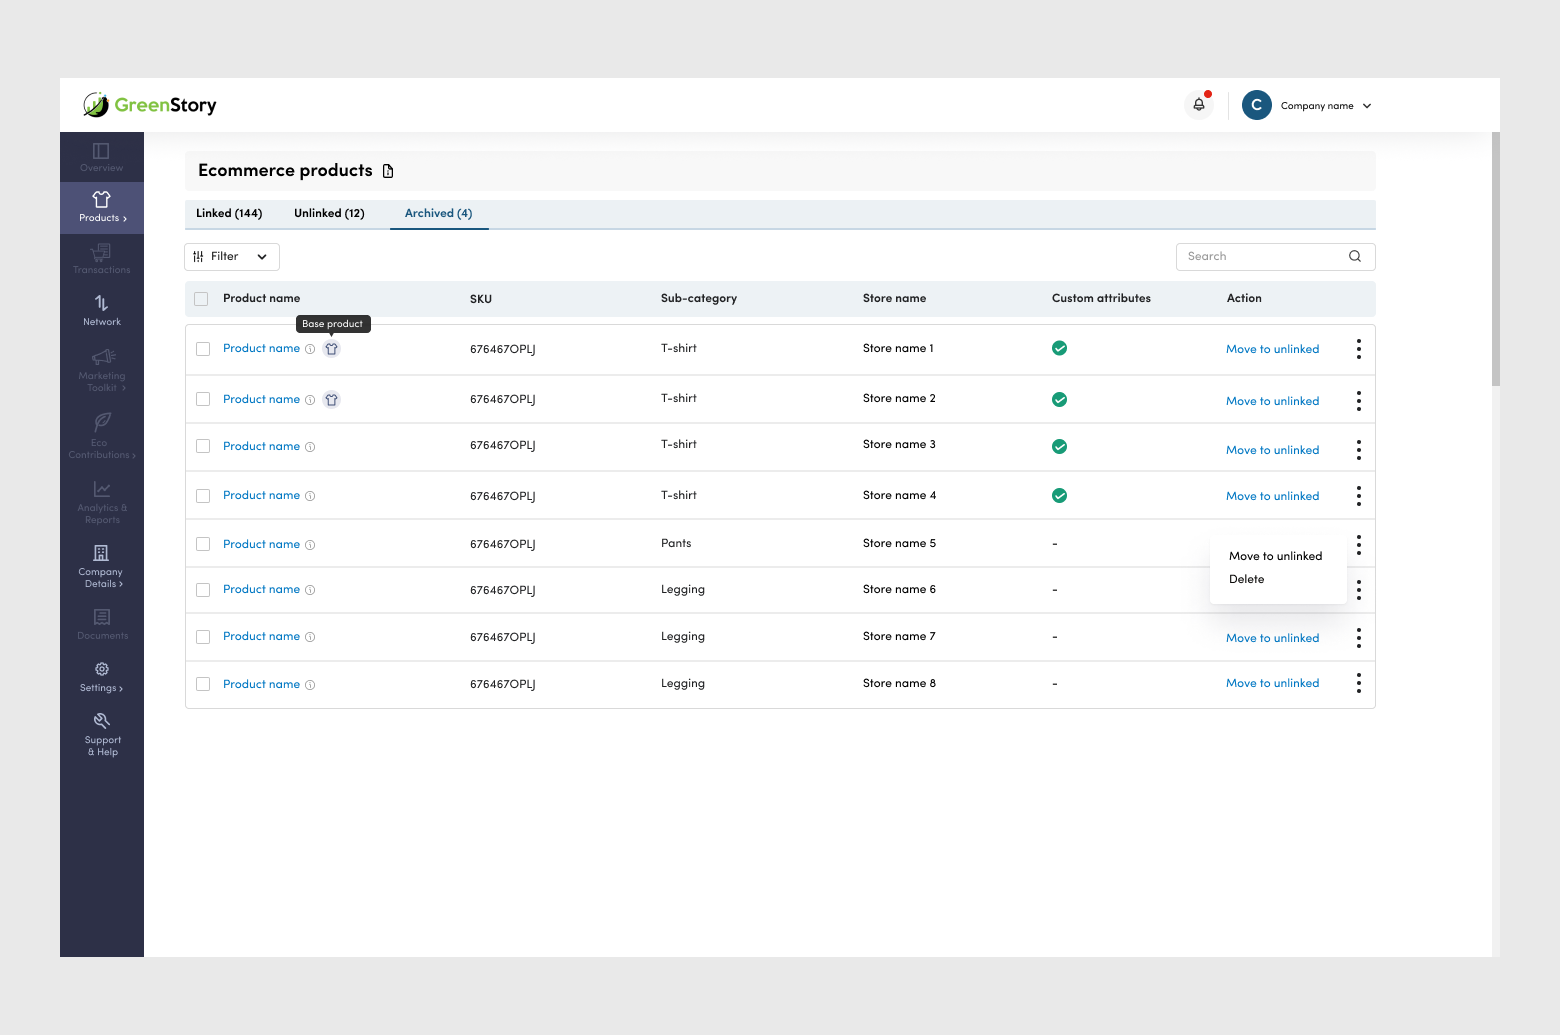Click the search magnifier icon

(1355, 256)
